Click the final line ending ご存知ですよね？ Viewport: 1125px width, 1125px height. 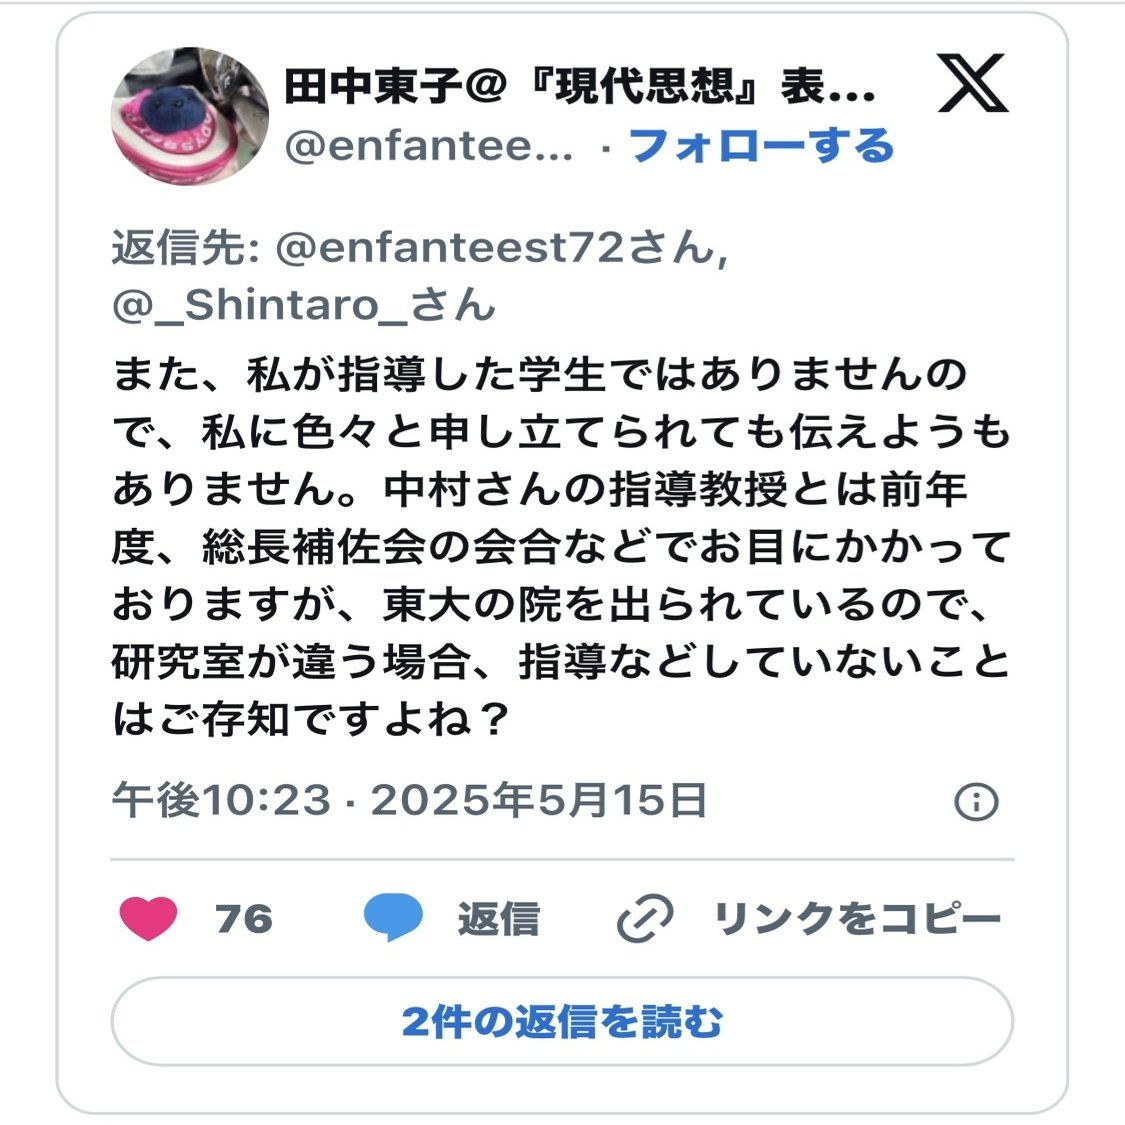(x=311, y=719)
